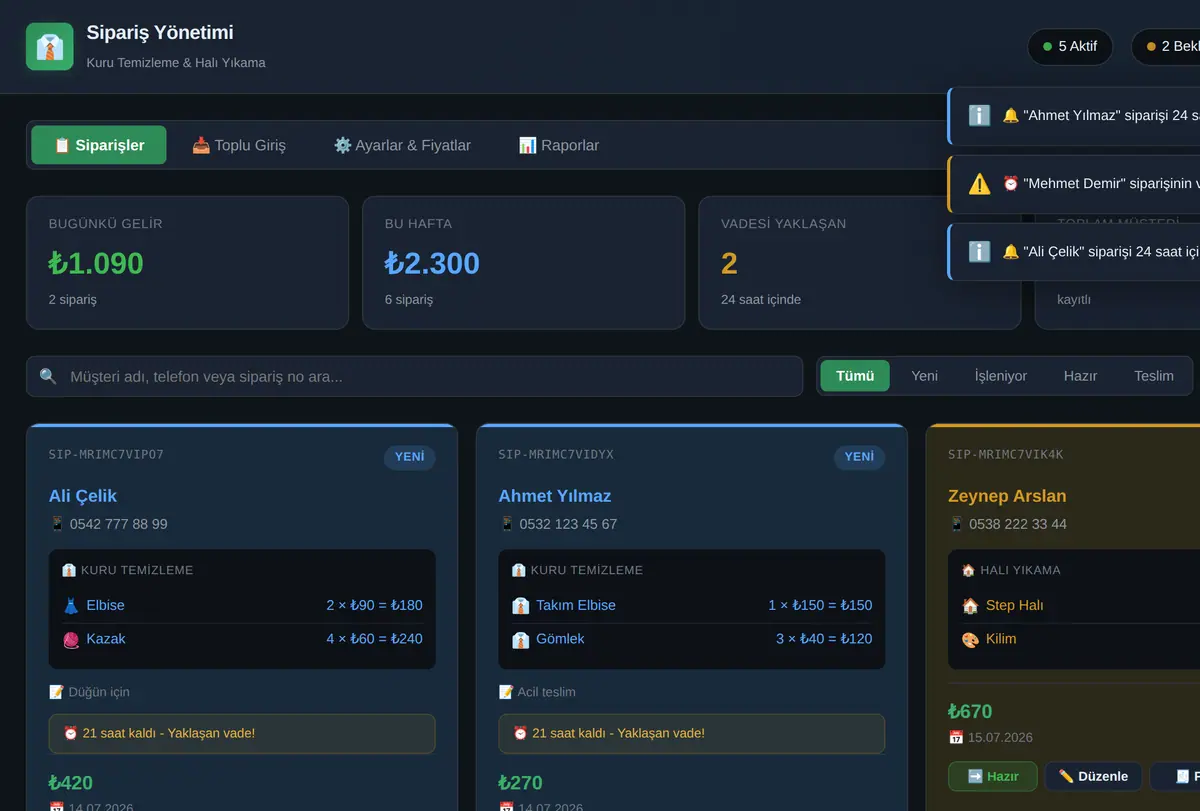The width and height of the screenshot is (1200, 811).
Task: Click the search field for orders
Action: point(415,377)
